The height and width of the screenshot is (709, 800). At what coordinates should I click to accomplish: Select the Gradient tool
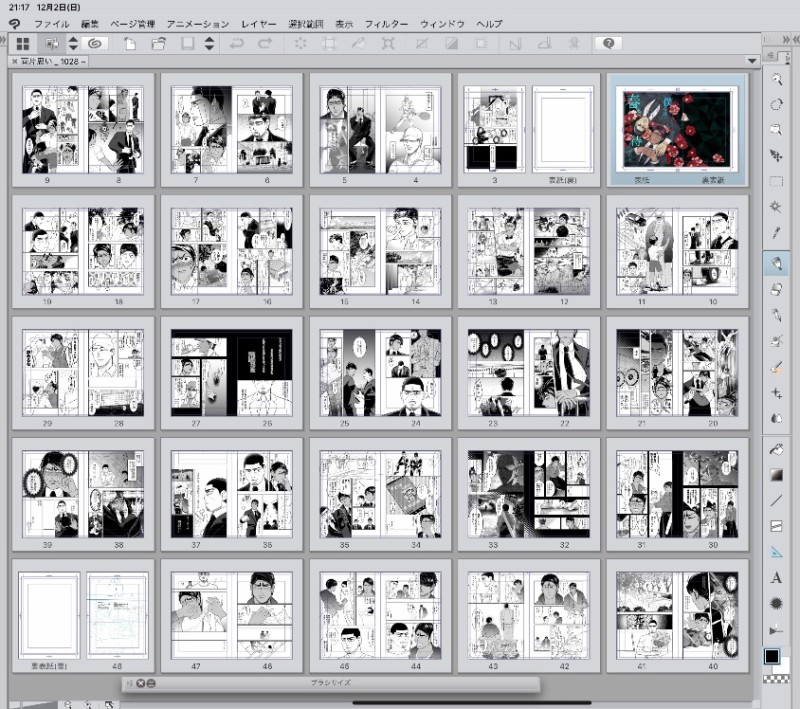coord(776,475)
